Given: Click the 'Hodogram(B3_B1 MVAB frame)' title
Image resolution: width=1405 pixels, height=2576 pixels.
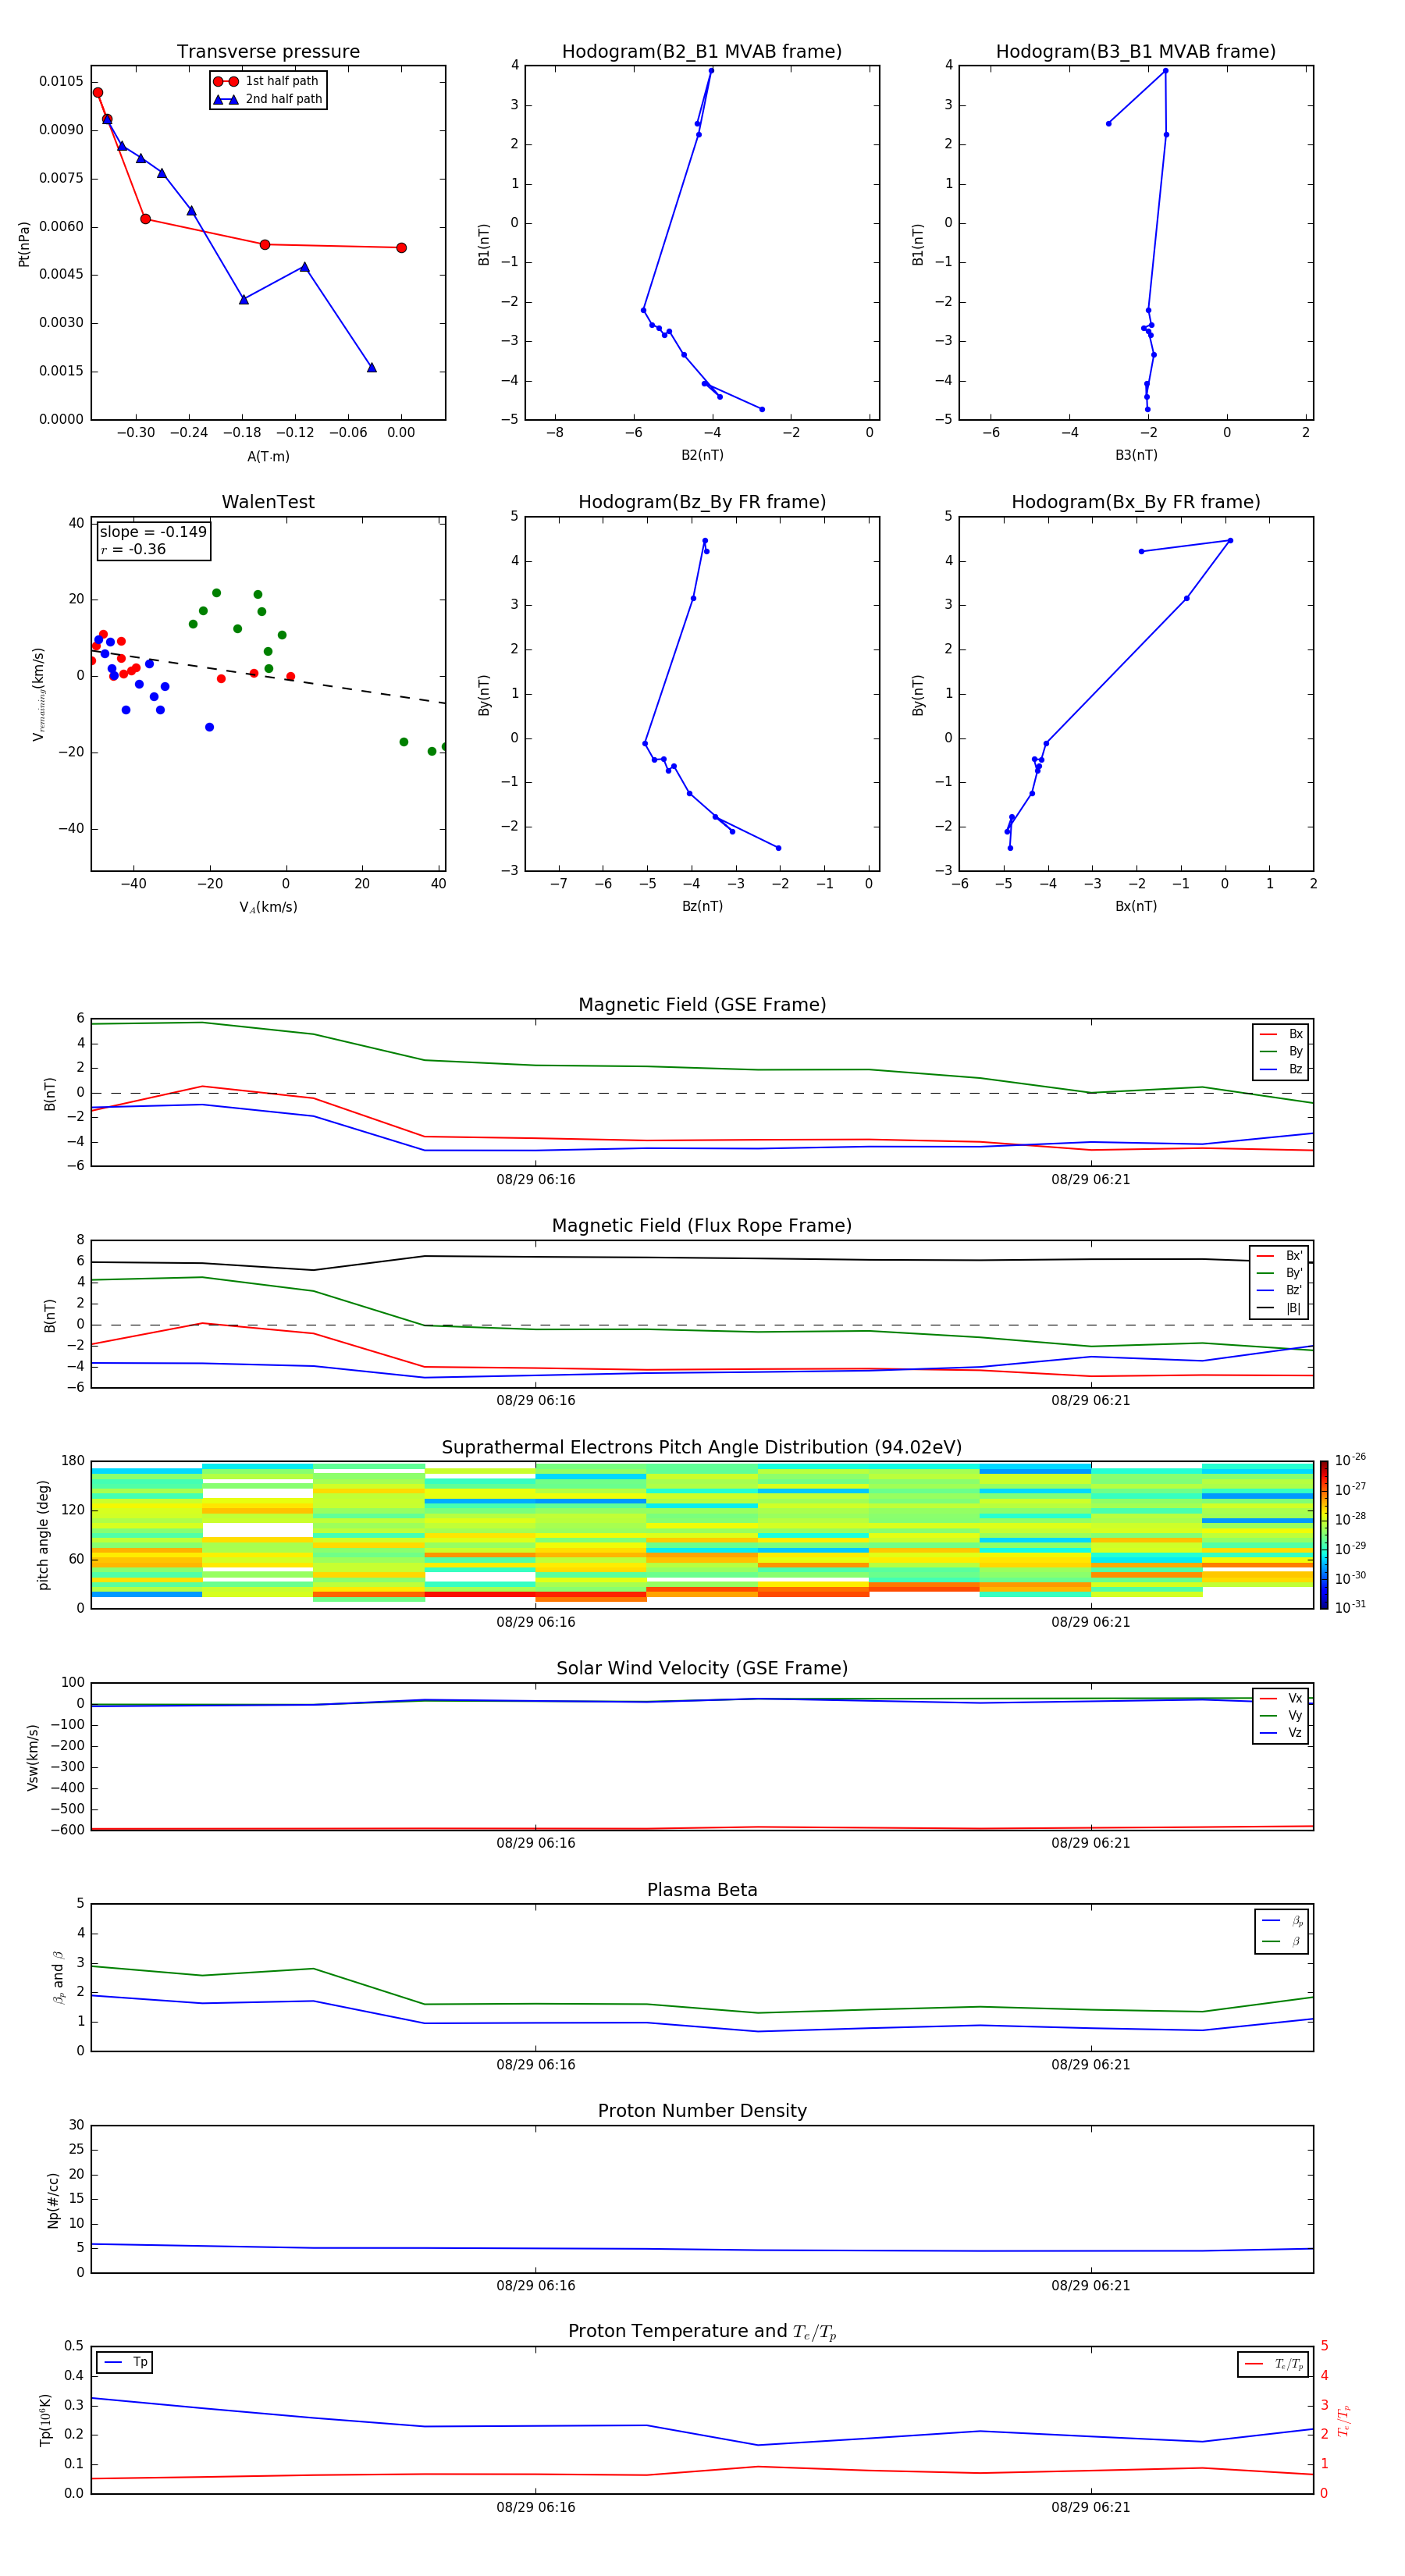Looking at the screenshot, I should tap(1136, 52).
